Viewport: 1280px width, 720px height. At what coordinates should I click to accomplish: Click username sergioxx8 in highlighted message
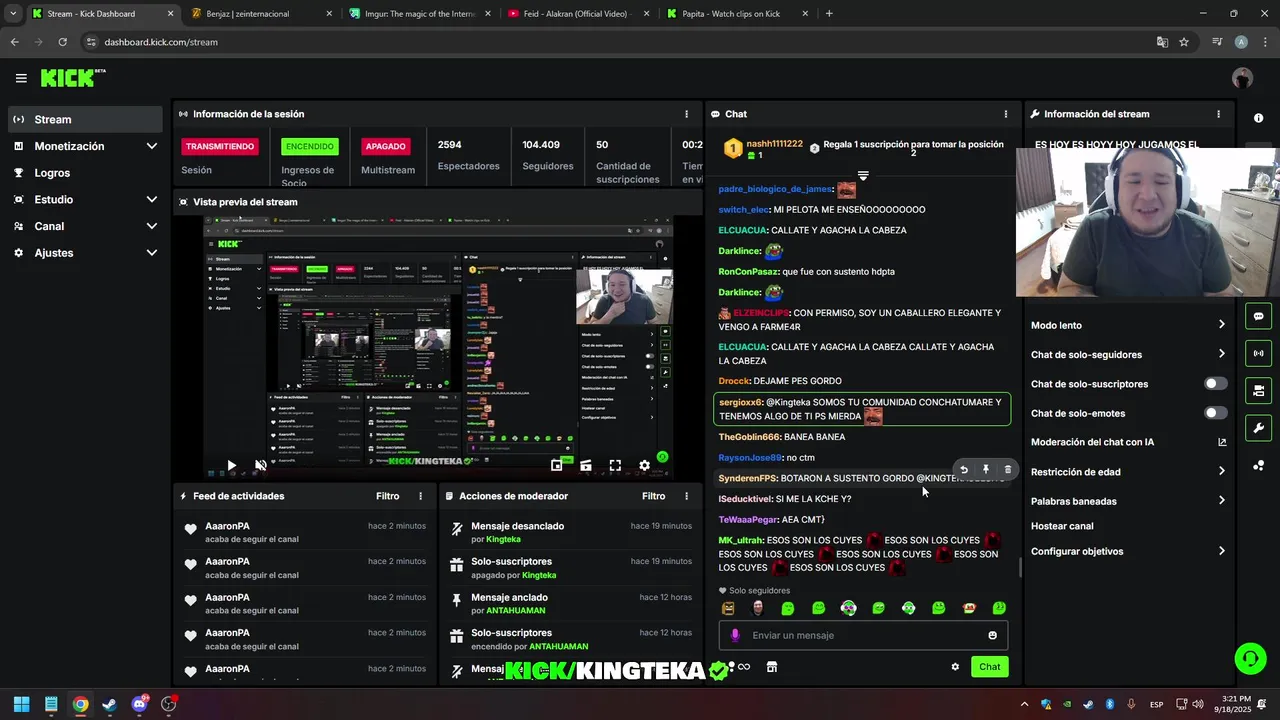pyautogui.click(x=741, y=402)
